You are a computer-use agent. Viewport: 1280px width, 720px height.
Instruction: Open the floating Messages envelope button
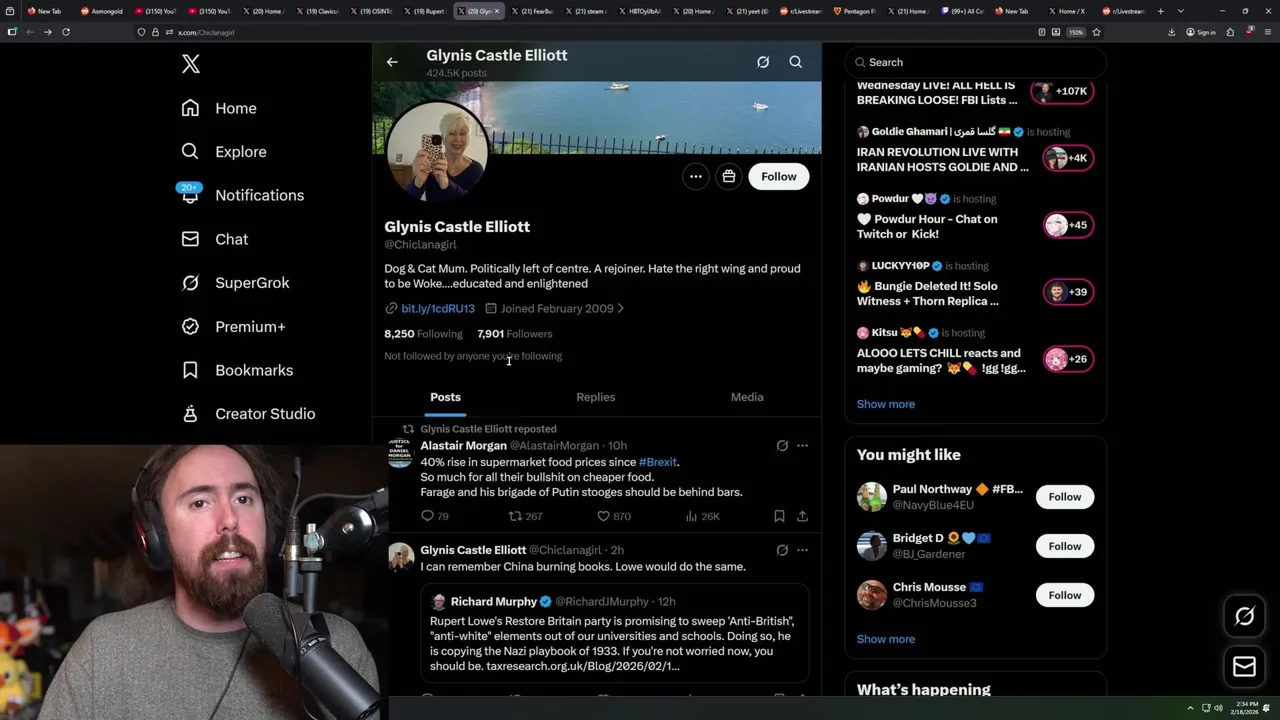[x=1245, y=667]
